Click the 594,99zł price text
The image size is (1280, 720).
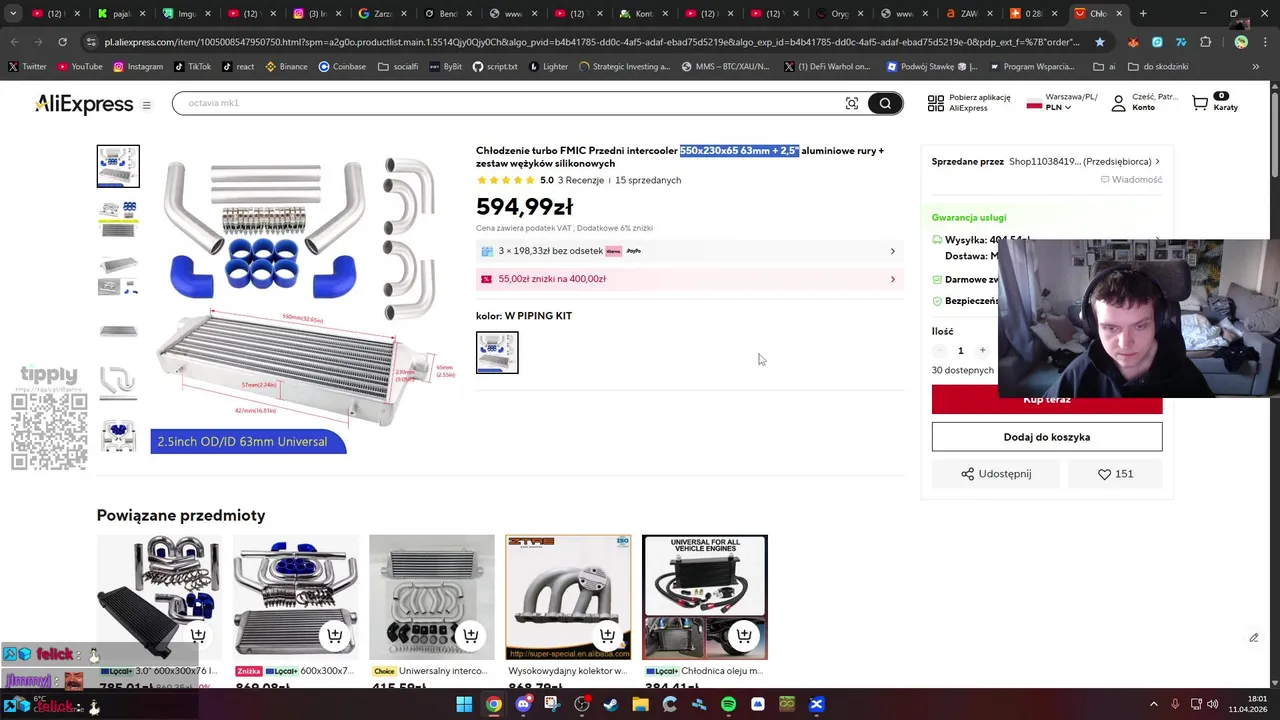(x=524, y=207)
